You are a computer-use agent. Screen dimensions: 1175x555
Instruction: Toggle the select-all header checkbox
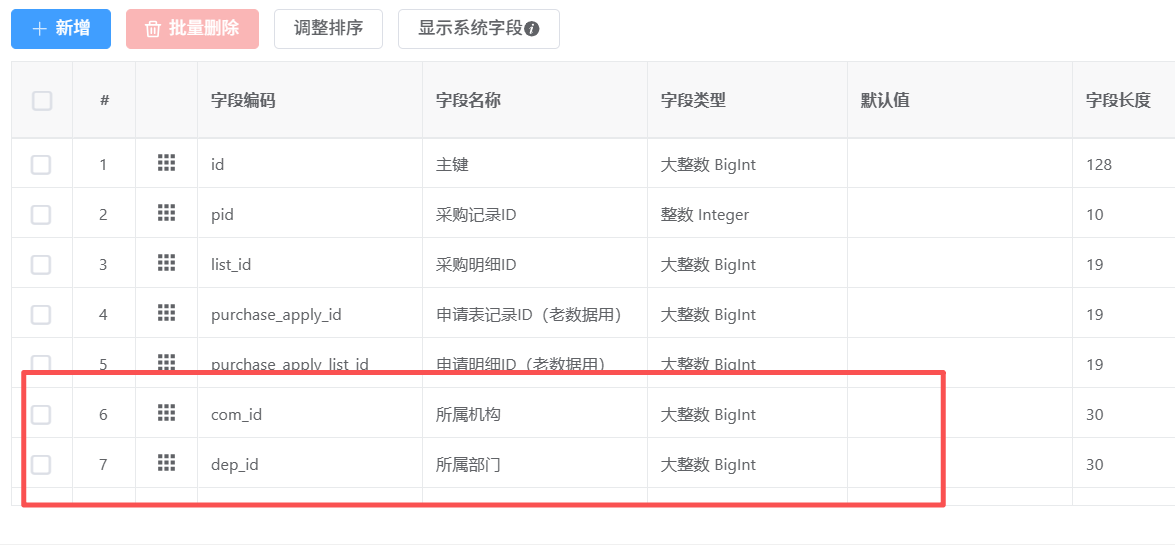[x=42, y=100]
